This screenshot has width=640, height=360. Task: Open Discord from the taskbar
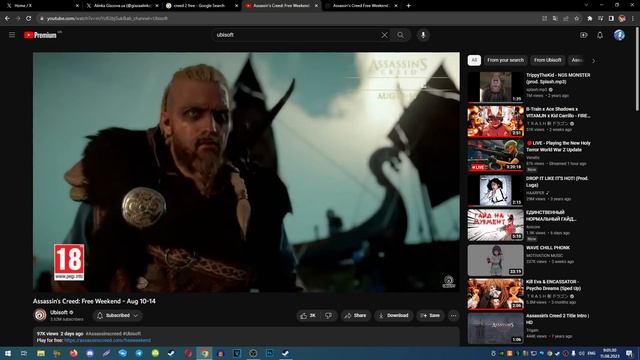[90, 353]
